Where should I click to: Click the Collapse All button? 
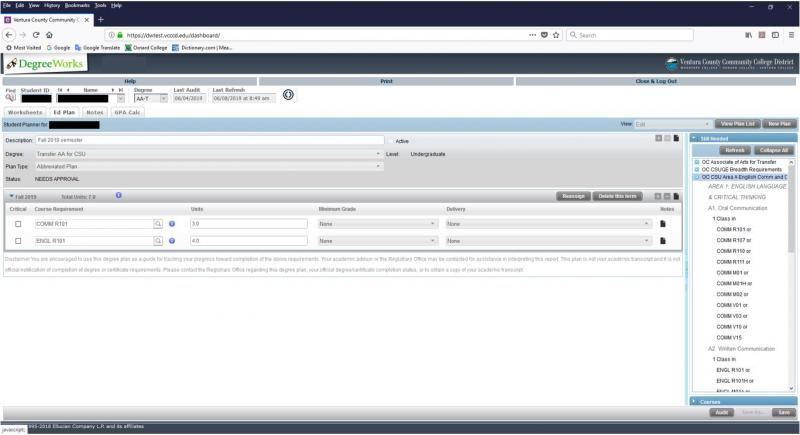coord(773,150)
